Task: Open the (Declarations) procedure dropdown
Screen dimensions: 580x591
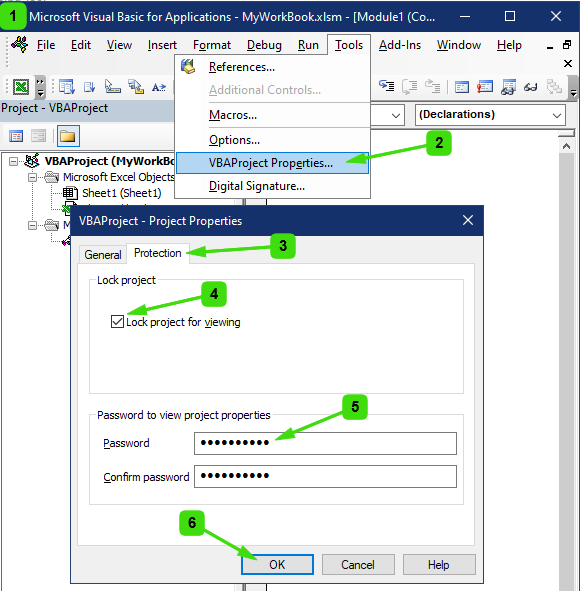Action: pyautogui.click(x=557, y=115)
